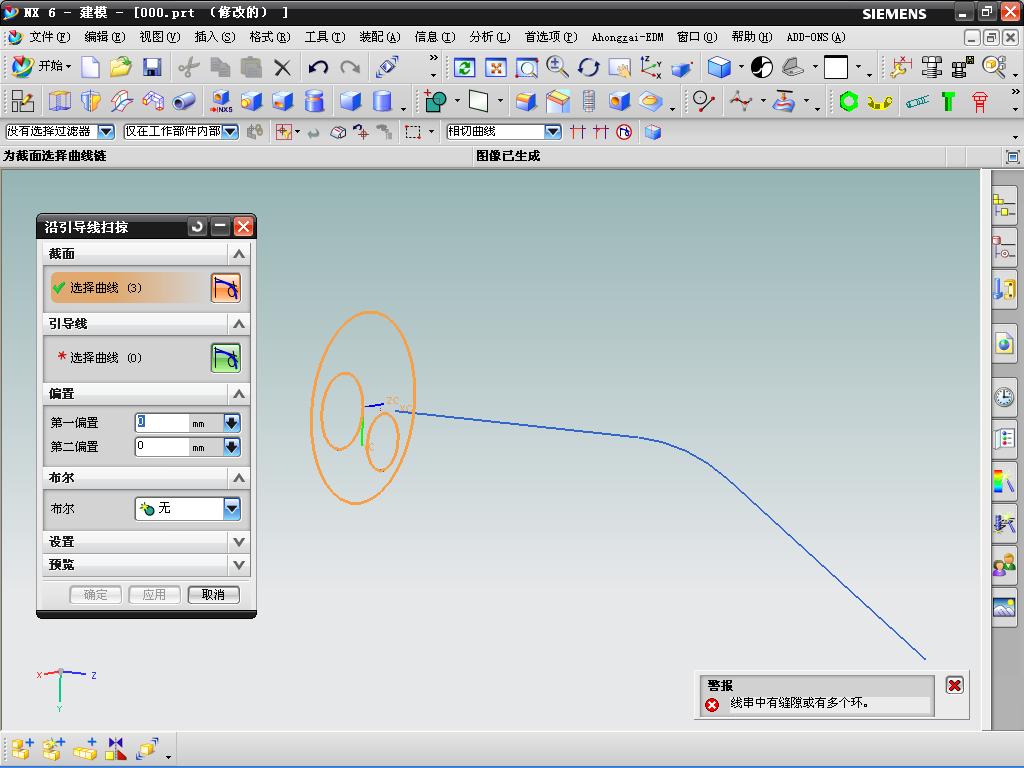Collapse the 布尔 section
This screenshot has width=1024, height=768.
click(x=239, y=478)
